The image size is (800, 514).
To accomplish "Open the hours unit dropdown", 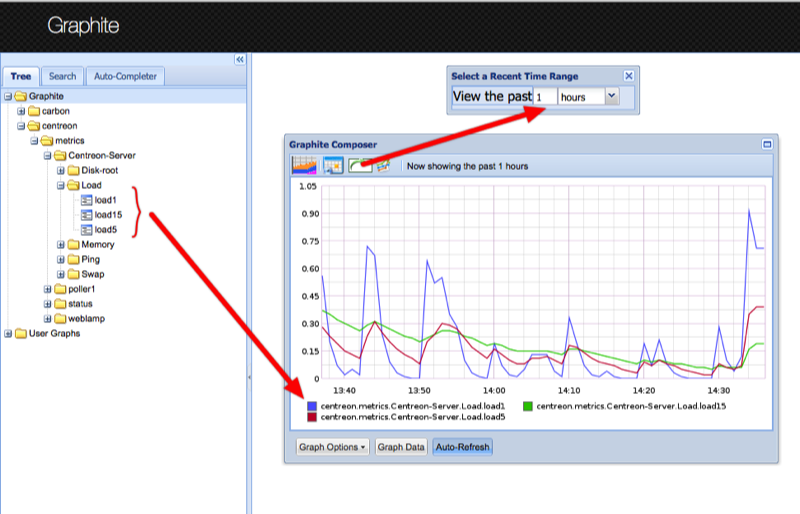I will point(612,96).
